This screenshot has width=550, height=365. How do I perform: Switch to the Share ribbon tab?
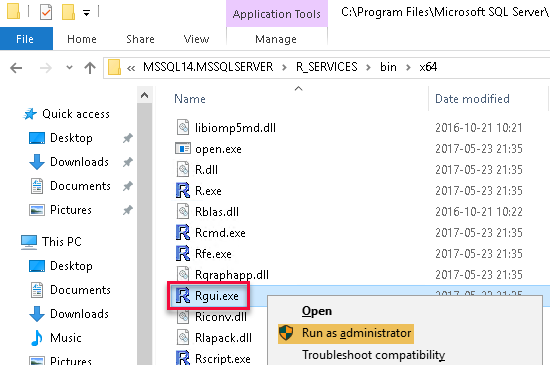pyautogui.click(x=140, y=39)
